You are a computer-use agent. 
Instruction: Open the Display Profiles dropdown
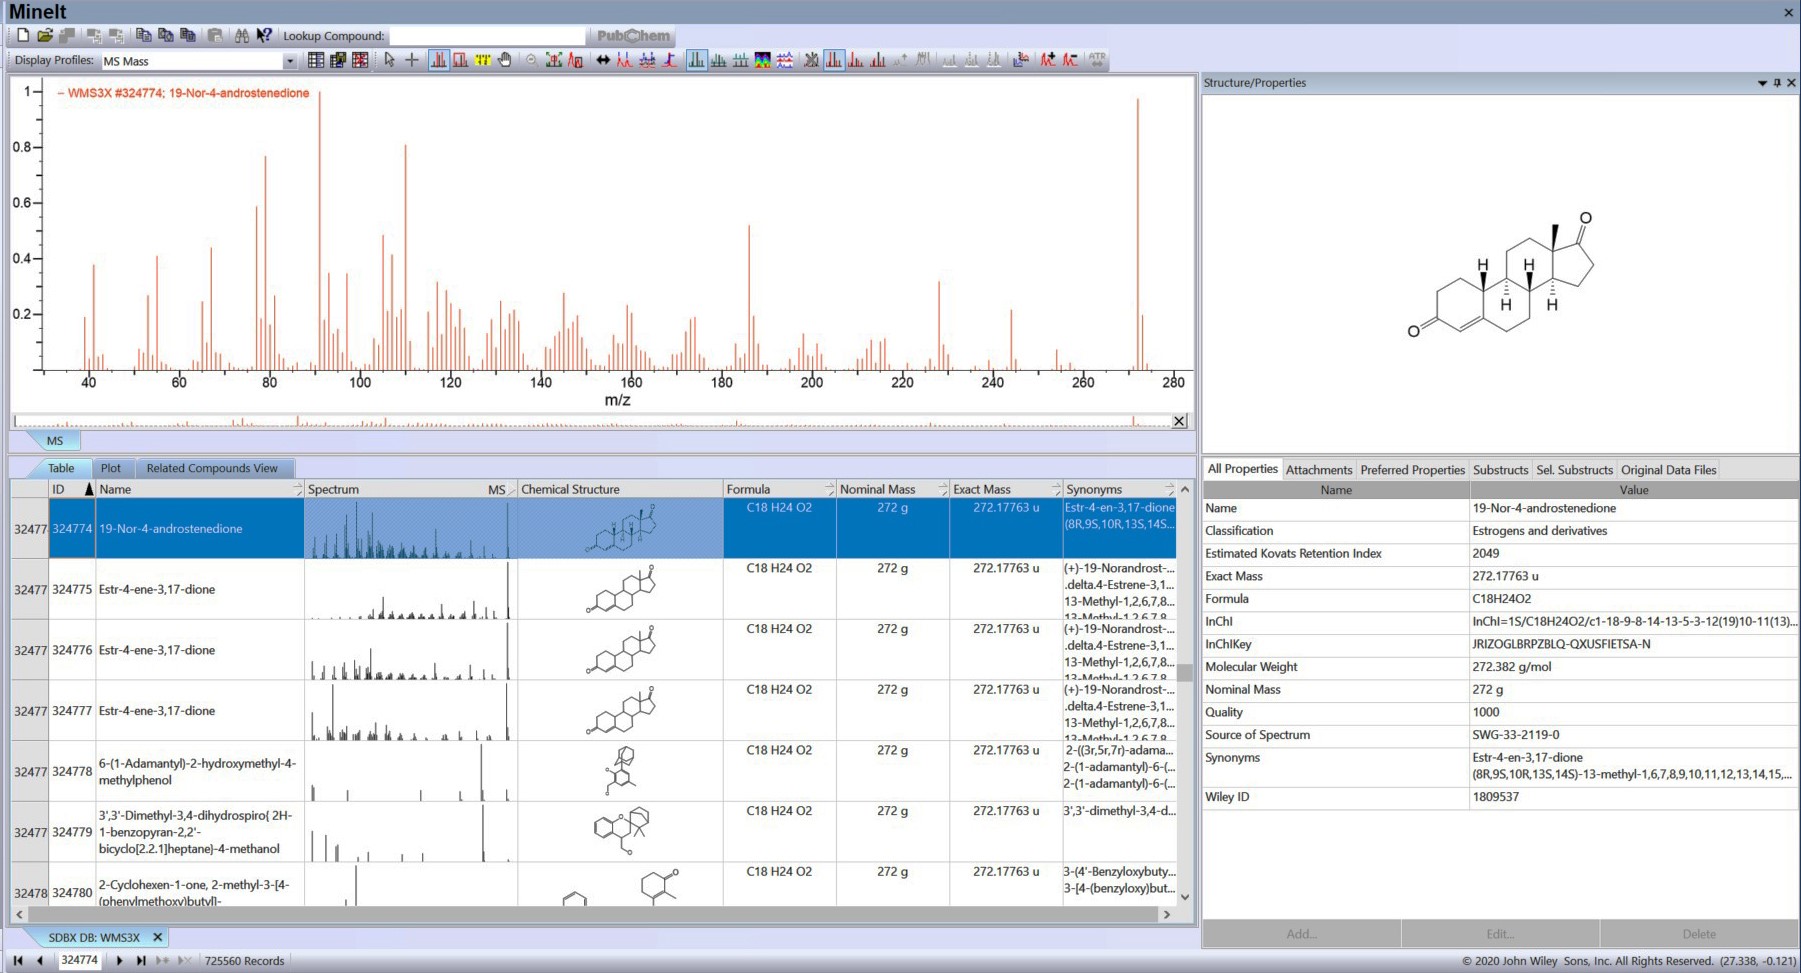(x=290, y=61)
